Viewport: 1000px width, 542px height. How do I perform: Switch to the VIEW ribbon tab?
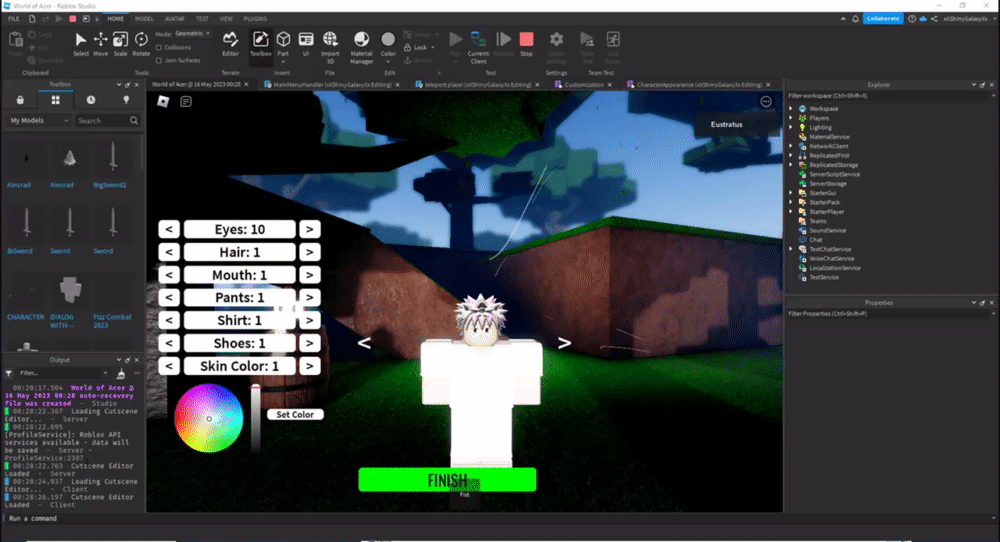[x=226, y=19]
